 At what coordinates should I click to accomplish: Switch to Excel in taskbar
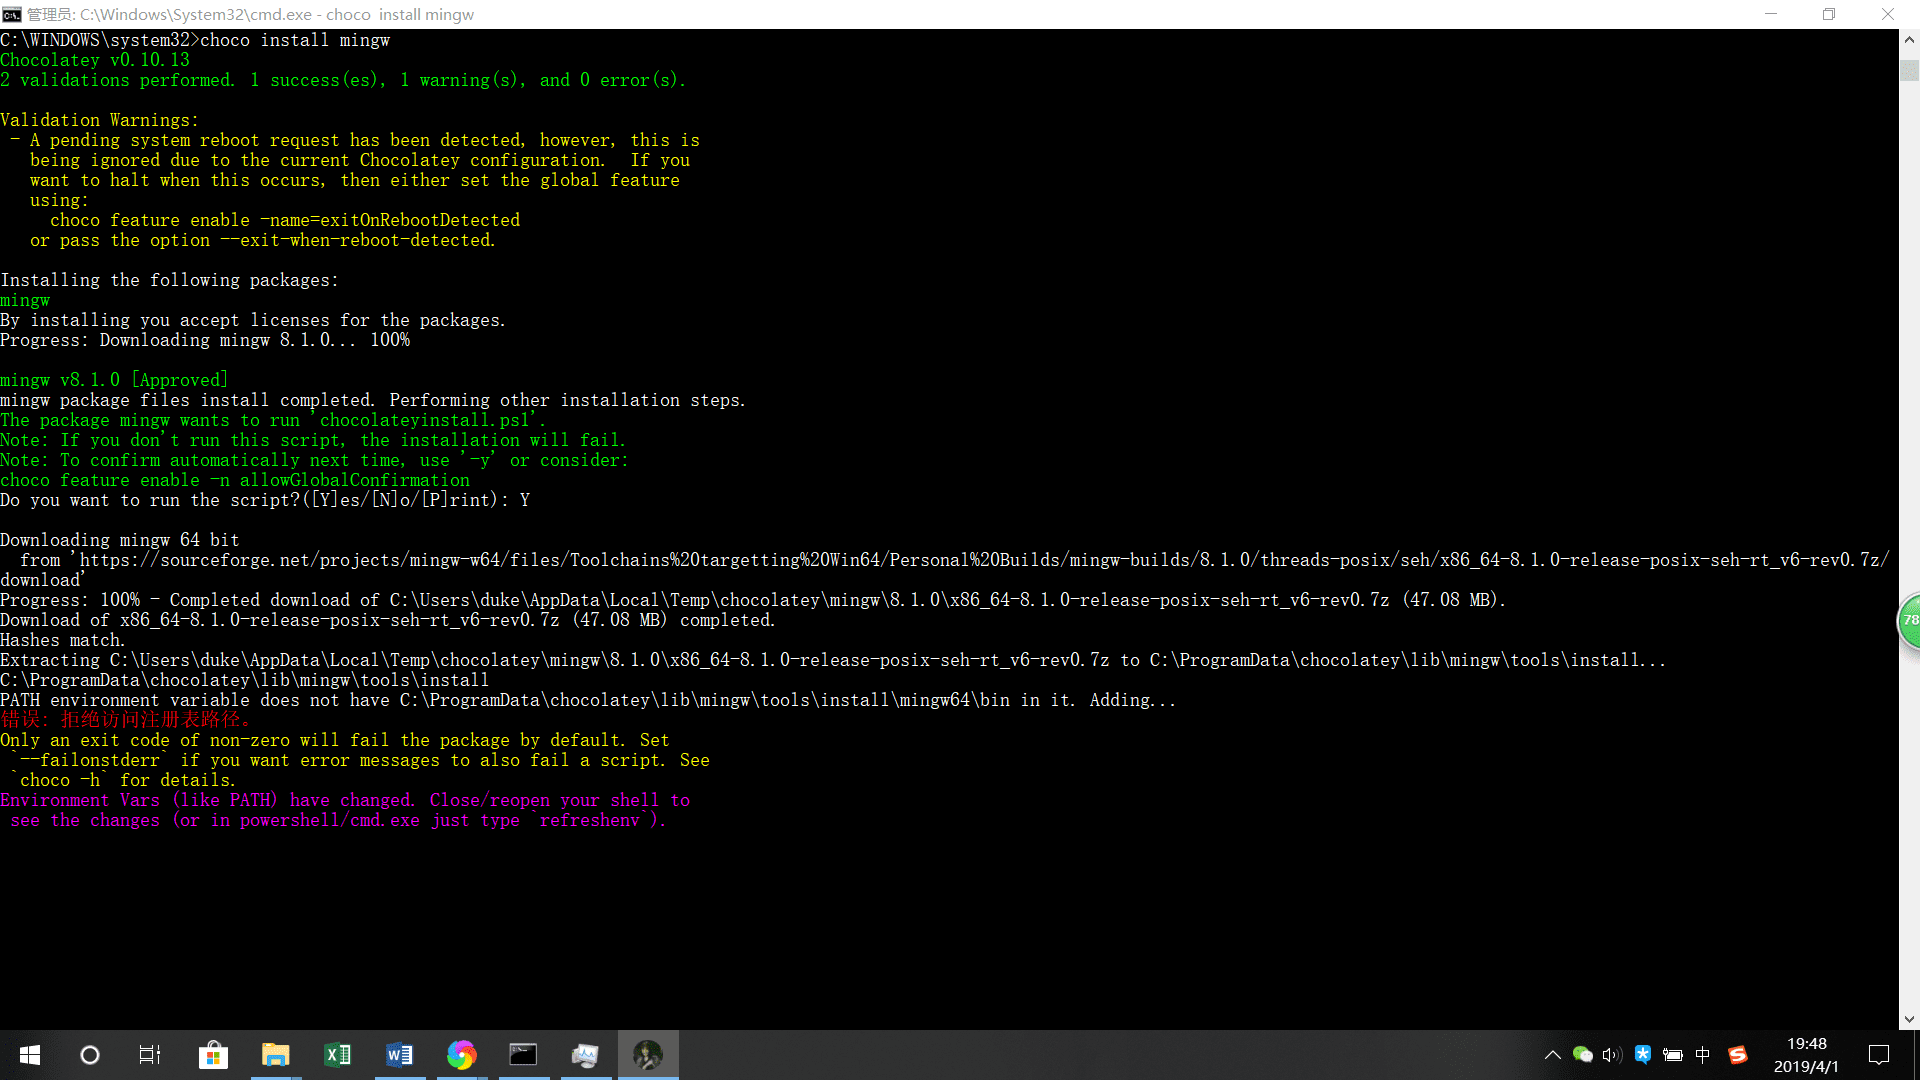tap(338, 1055)
